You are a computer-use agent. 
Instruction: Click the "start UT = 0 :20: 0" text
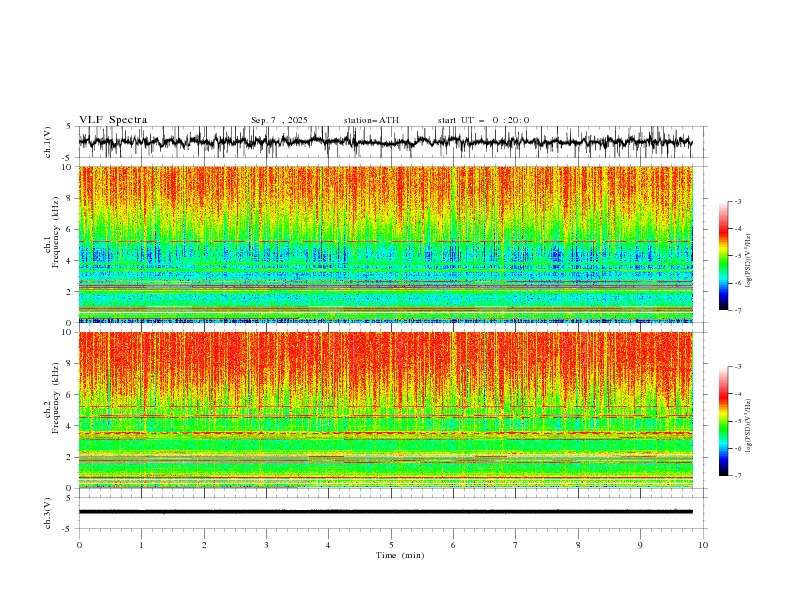pyautogui.click(x=483, y=120)
